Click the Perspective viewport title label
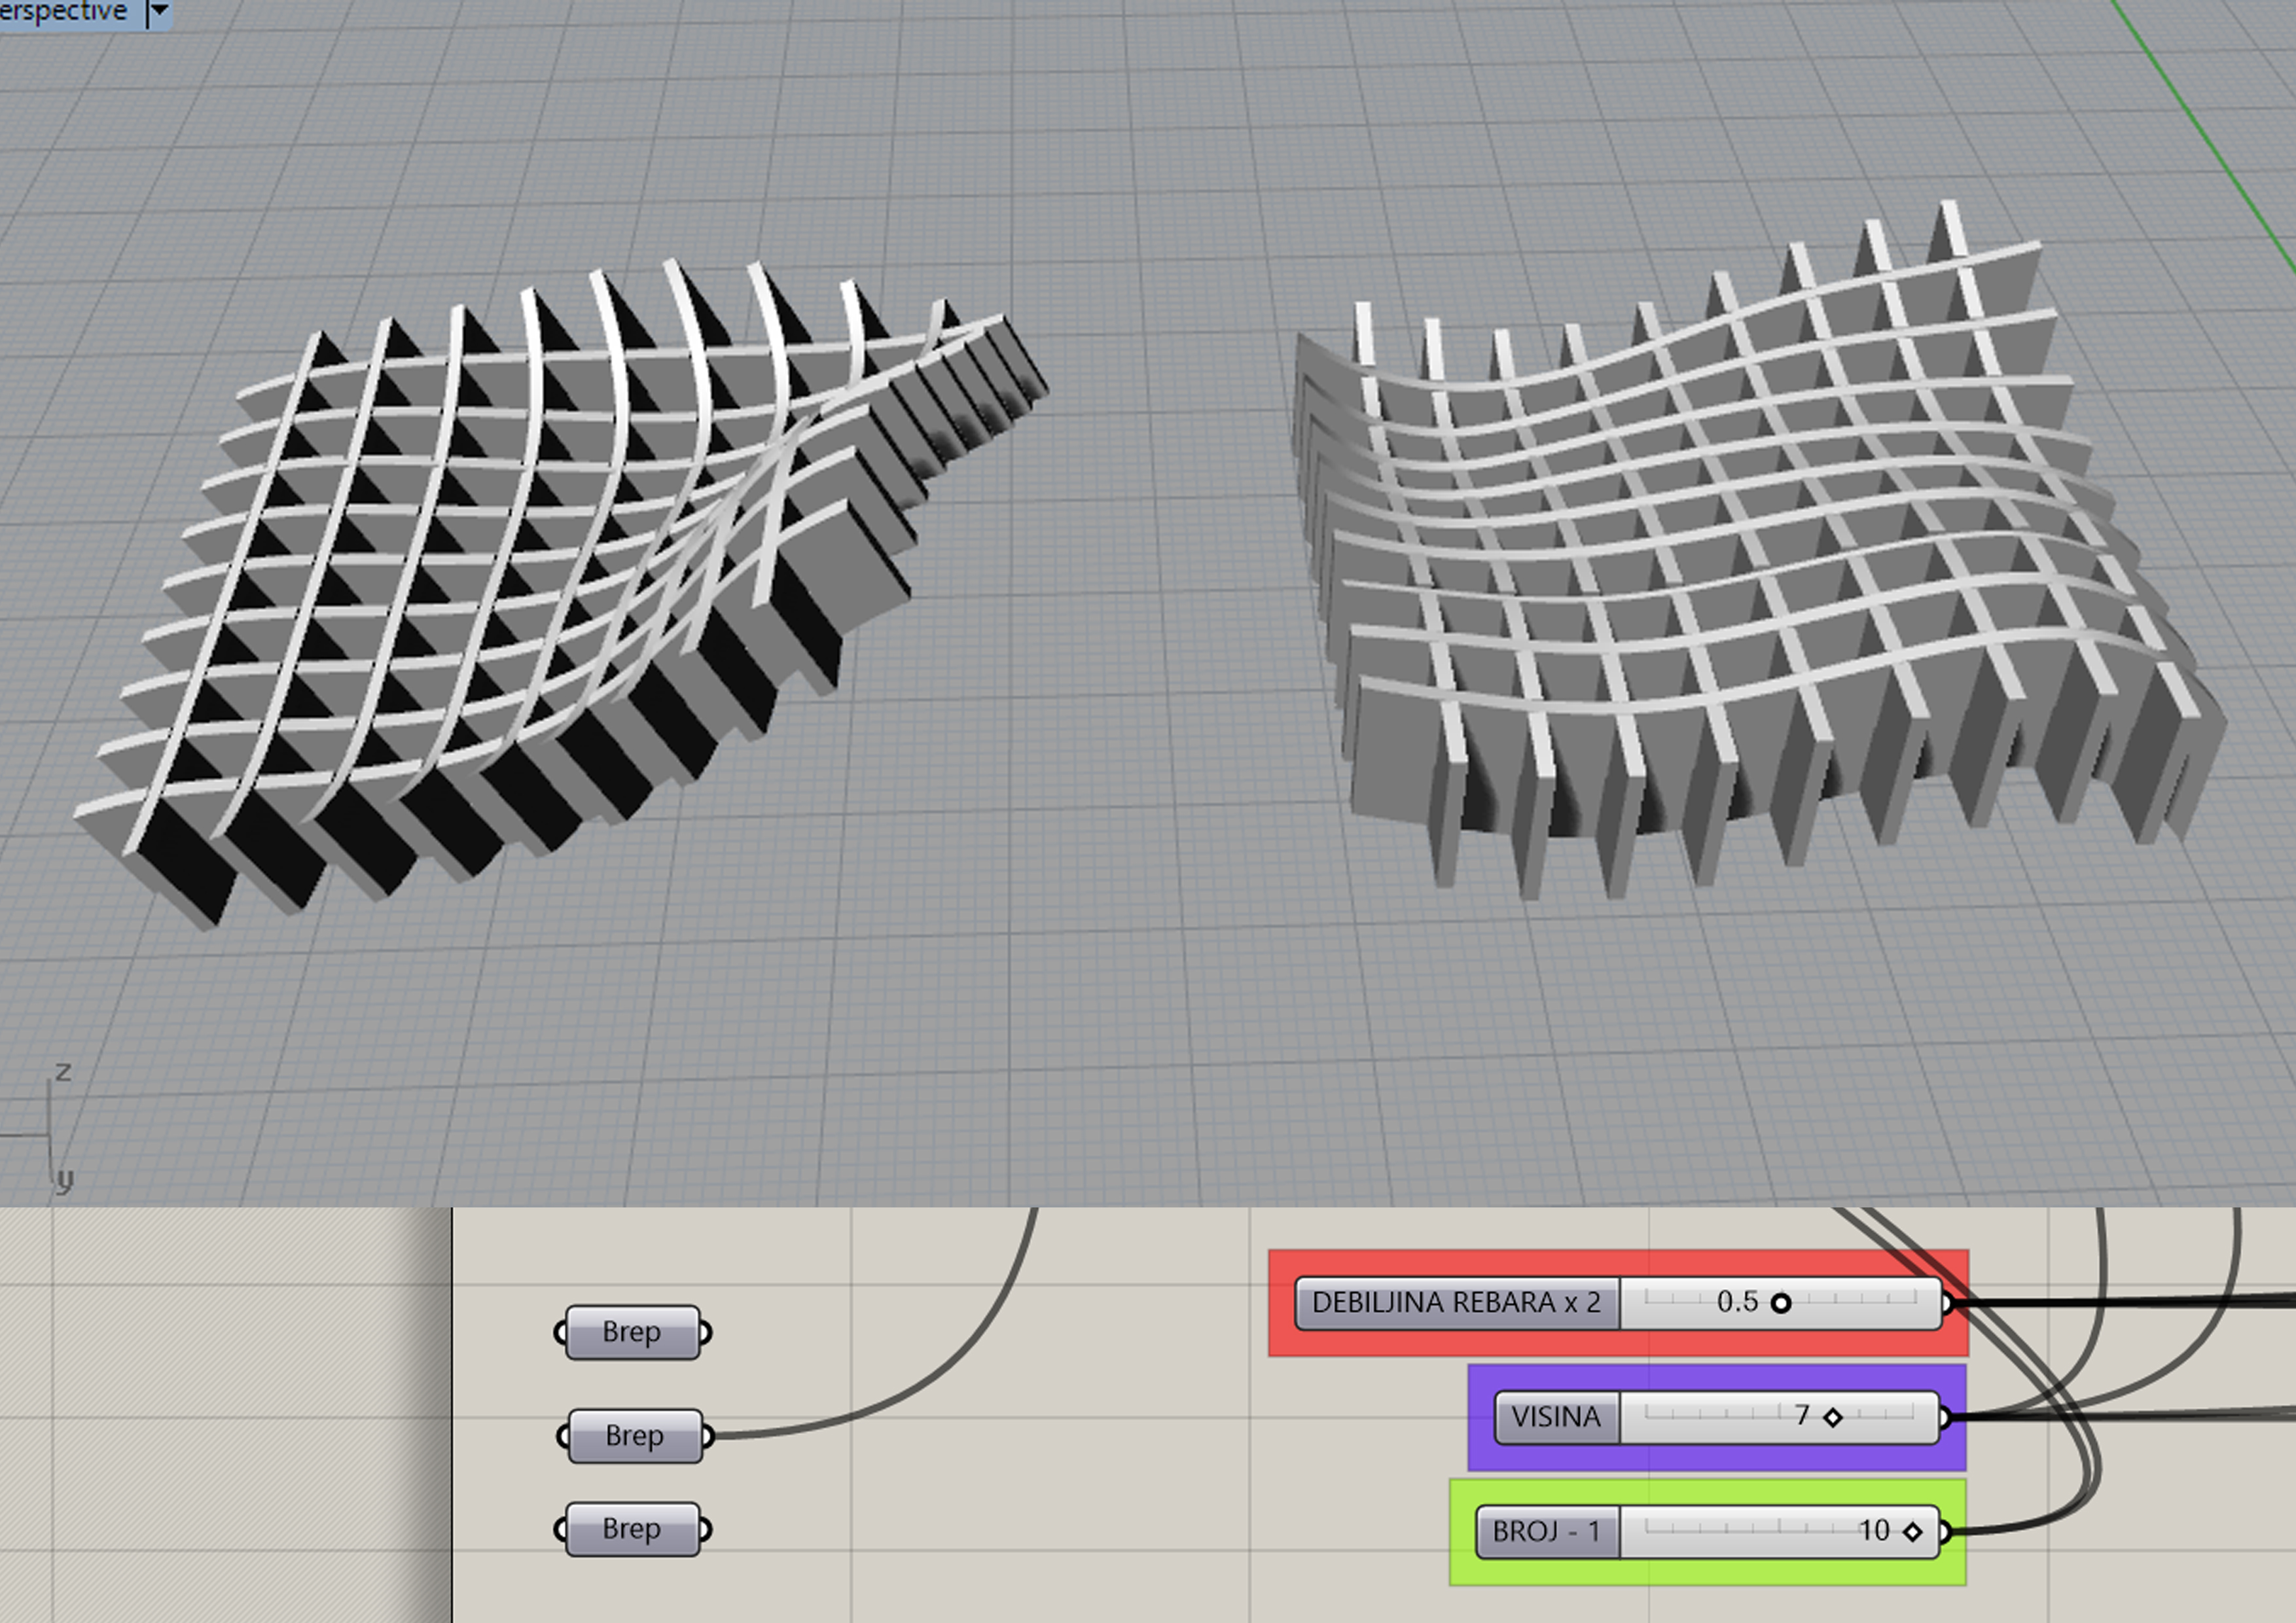 tap(64, 11)
